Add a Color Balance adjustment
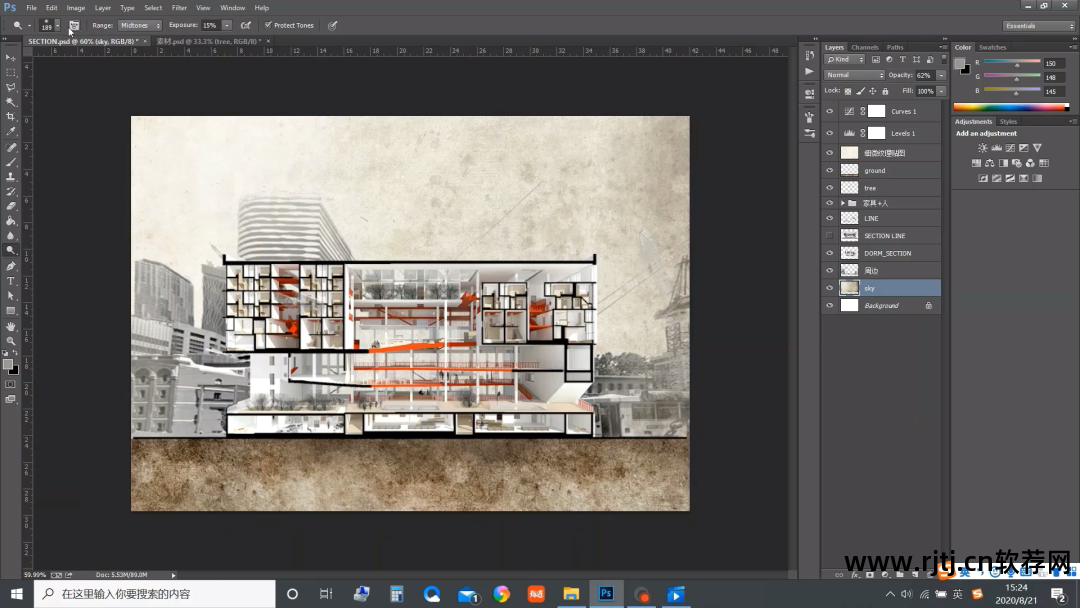The height and width of the screenshot is (608, 1080). pyautogui.click(x=990, y=163)
